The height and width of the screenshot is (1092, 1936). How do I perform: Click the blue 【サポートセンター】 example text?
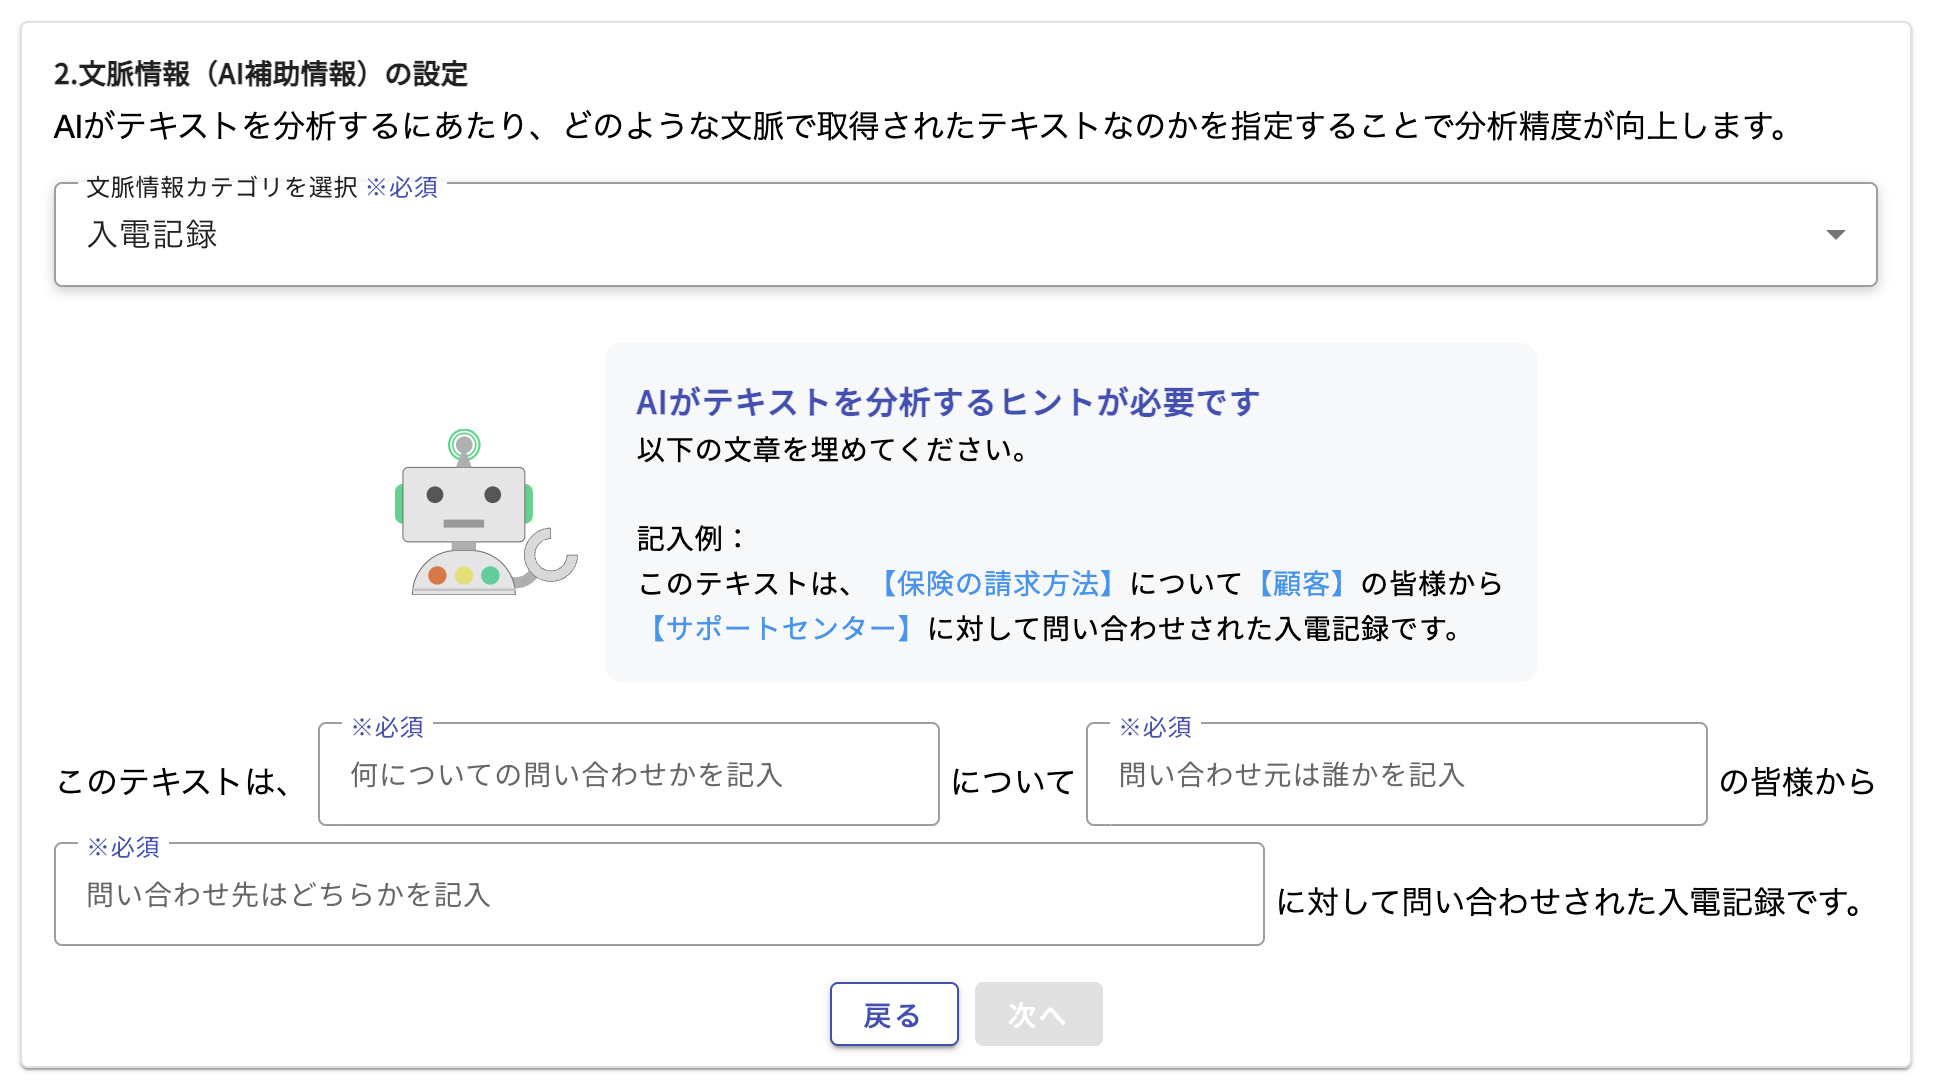click(781, 628)
